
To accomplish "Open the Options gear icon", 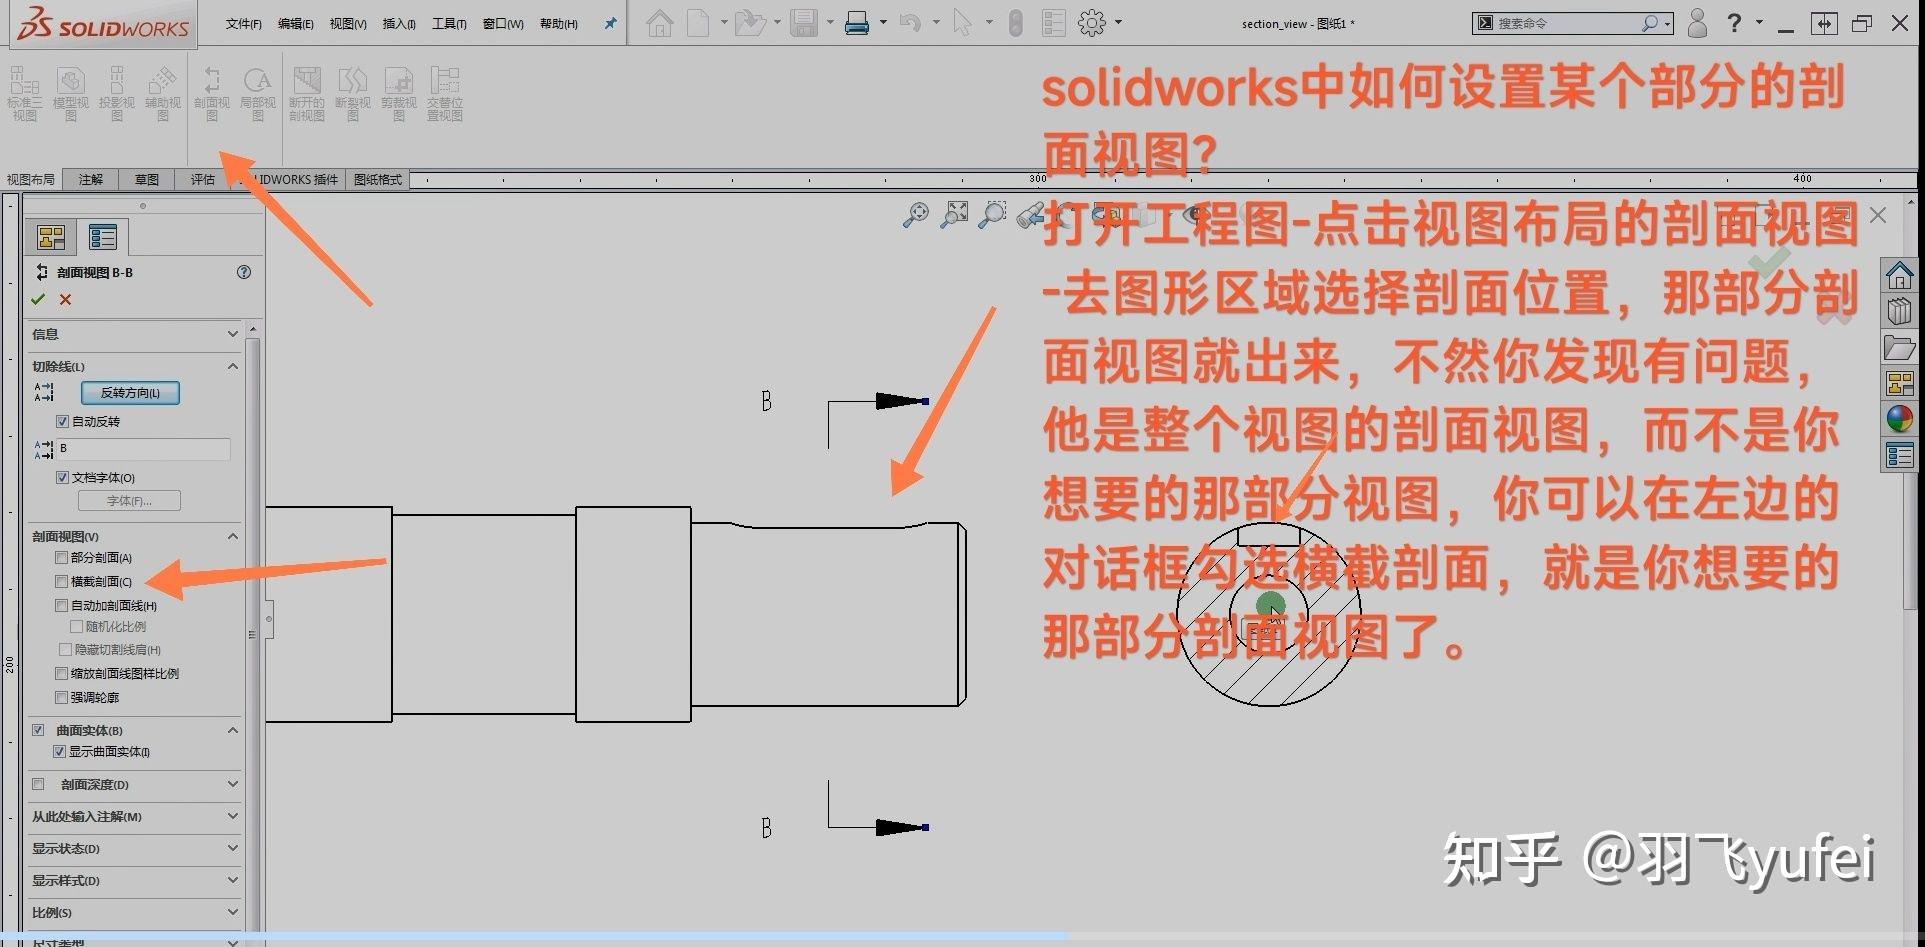I will click(x=1092, y=22).
